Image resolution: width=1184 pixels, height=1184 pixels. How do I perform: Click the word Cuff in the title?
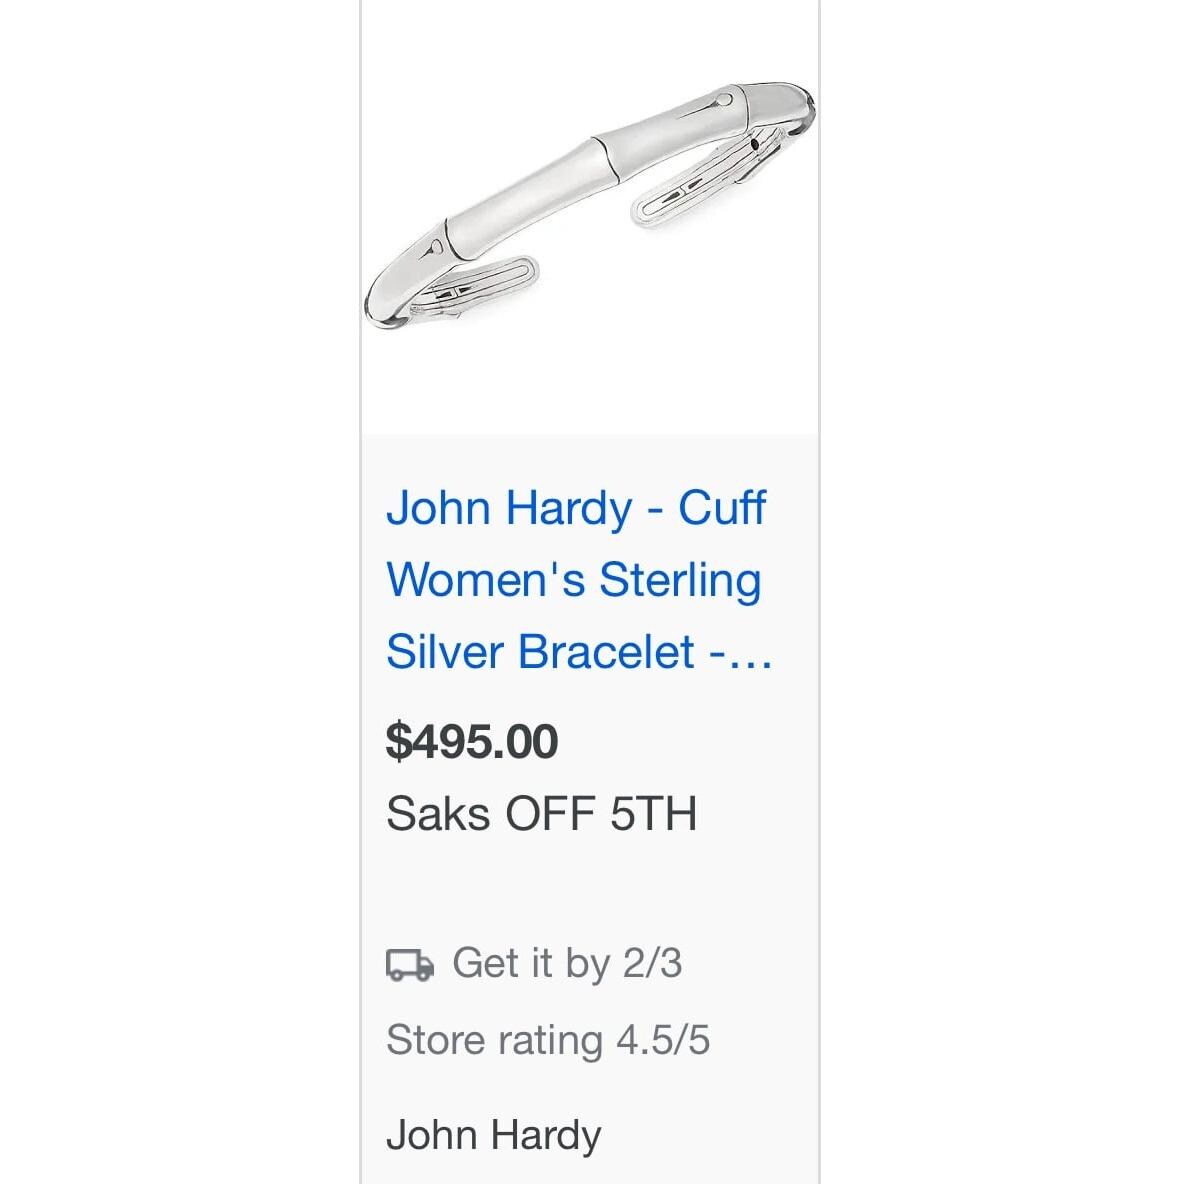coord(722,507)
